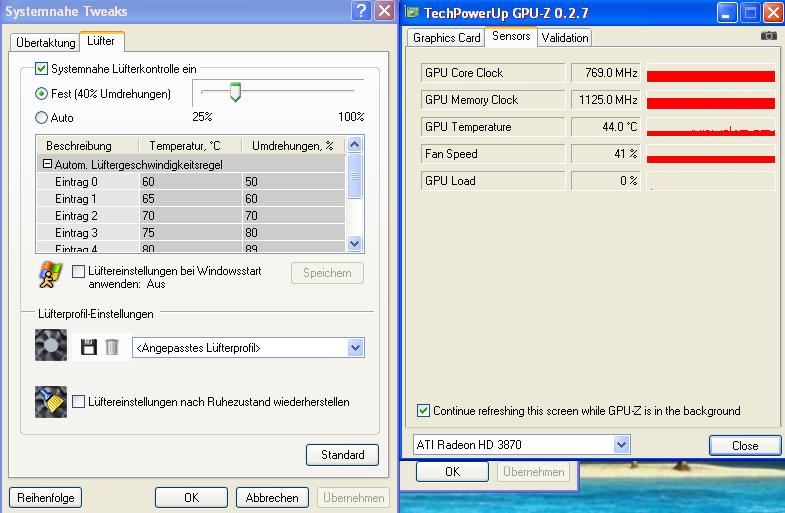Open the Validation tab in GPU-Z

565,38
